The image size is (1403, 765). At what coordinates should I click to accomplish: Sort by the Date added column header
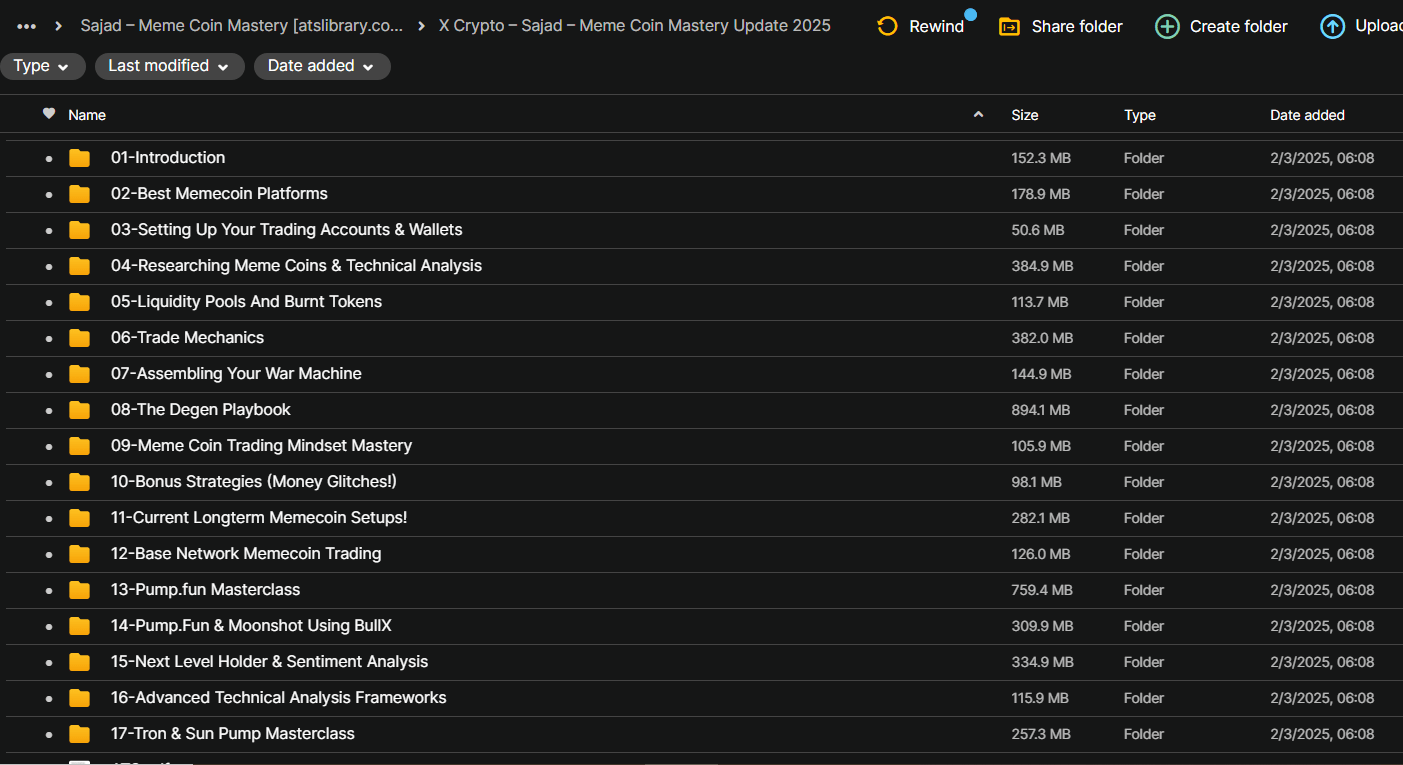click(x=1306, y=115)
